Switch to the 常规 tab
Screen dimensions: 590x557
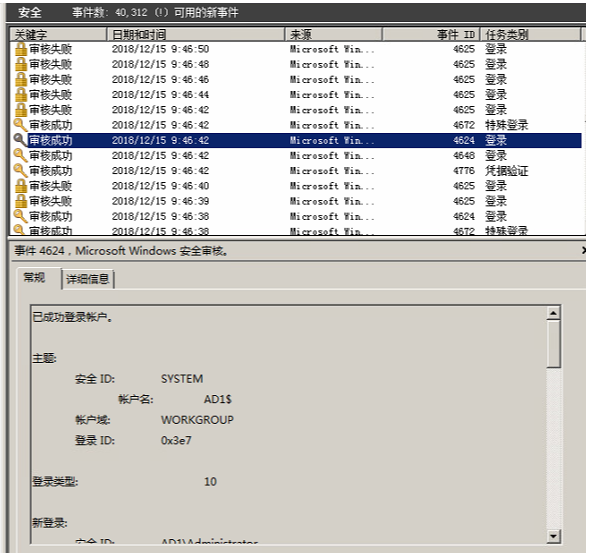click(x=34, y=277)
